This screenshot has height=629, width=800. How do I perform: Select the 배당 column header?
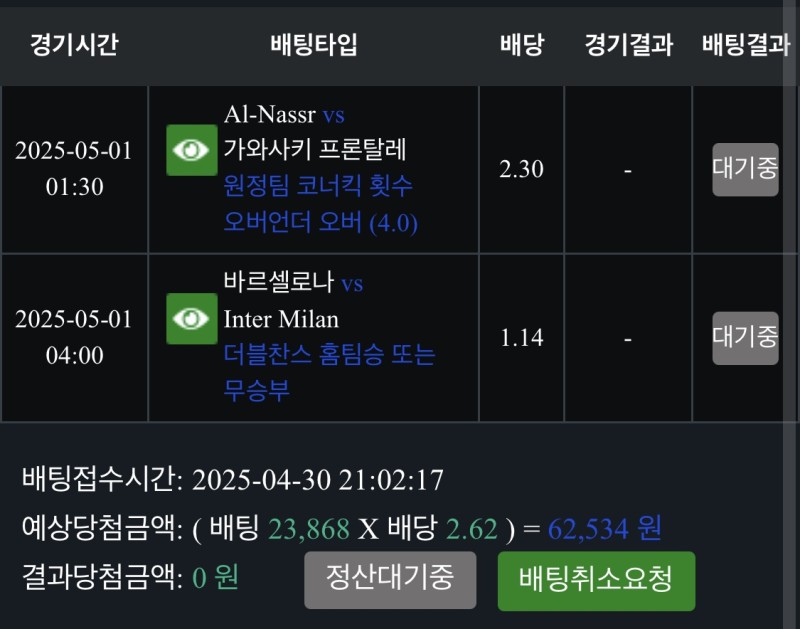tap(521, 45)
